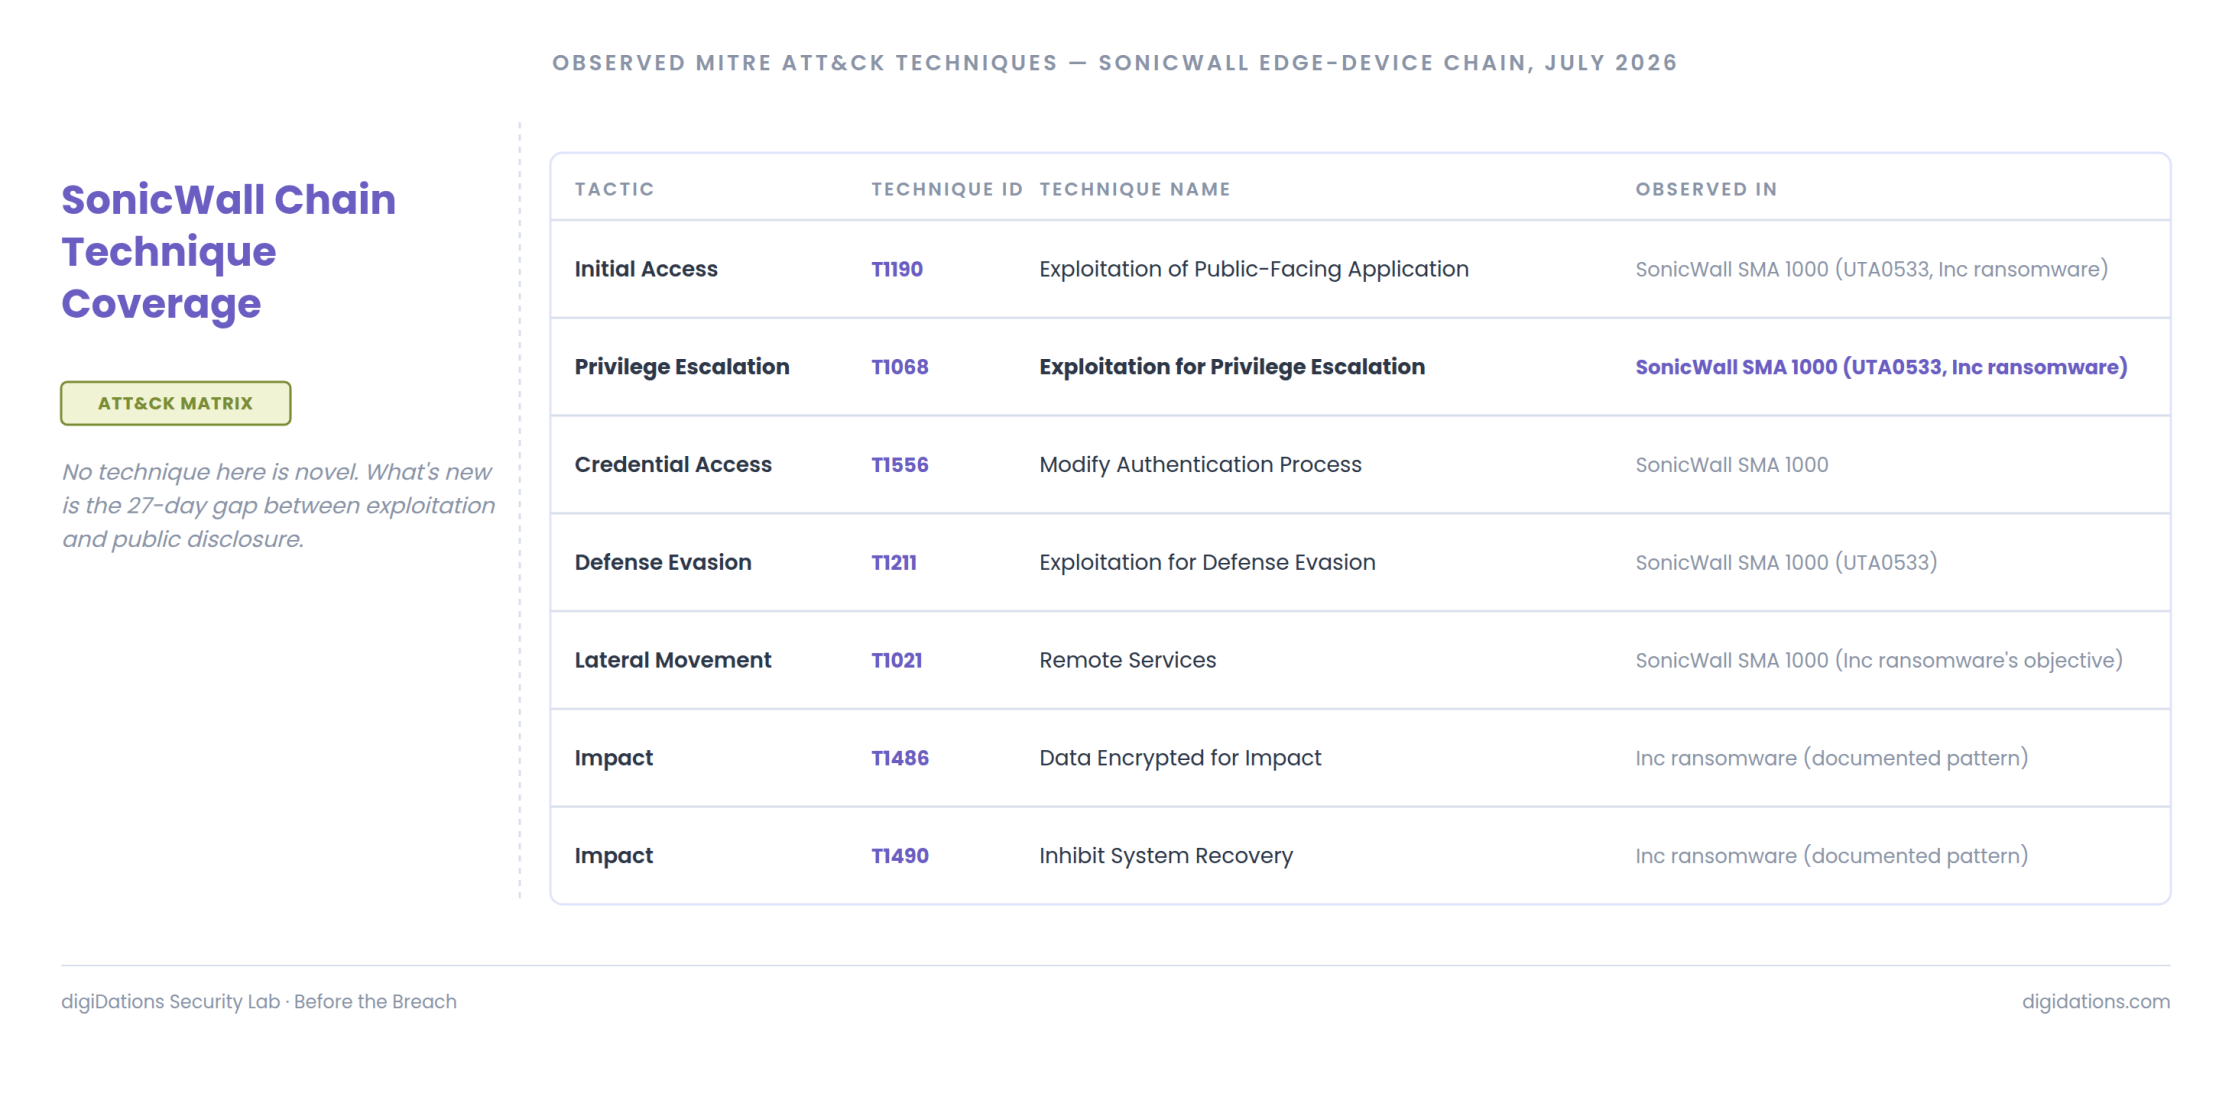Select the Privilege Escalation tactic cell
Screen dimensions: 2232x1103
pos(682,367)
